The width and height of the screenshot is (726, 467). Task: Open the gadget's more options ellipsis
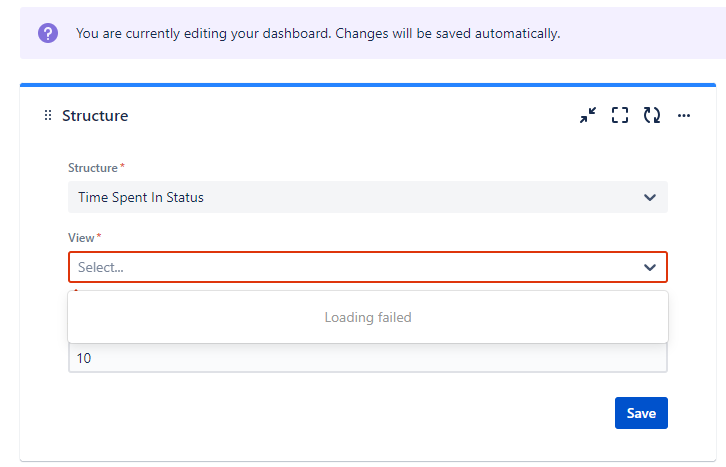683,115
